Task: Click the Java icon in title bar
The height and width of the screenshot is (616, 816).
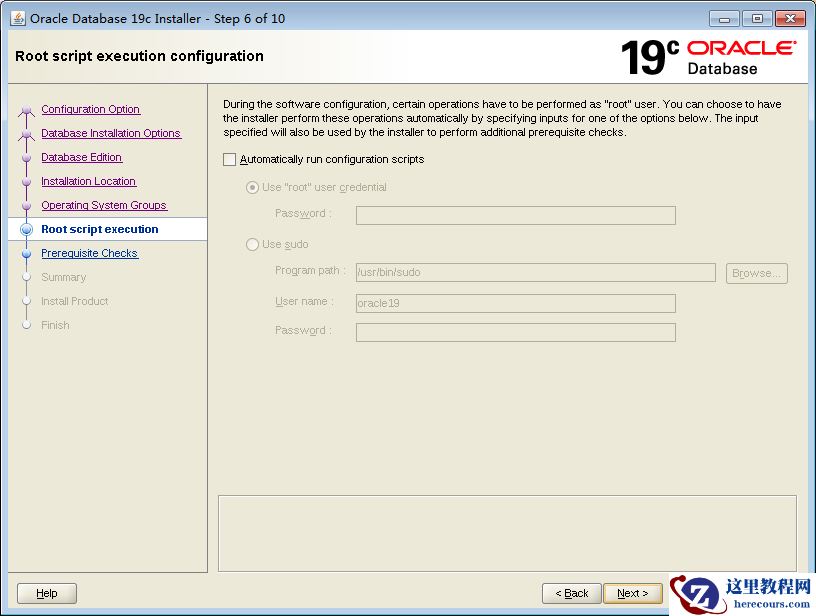Action: tap(17, 18)
